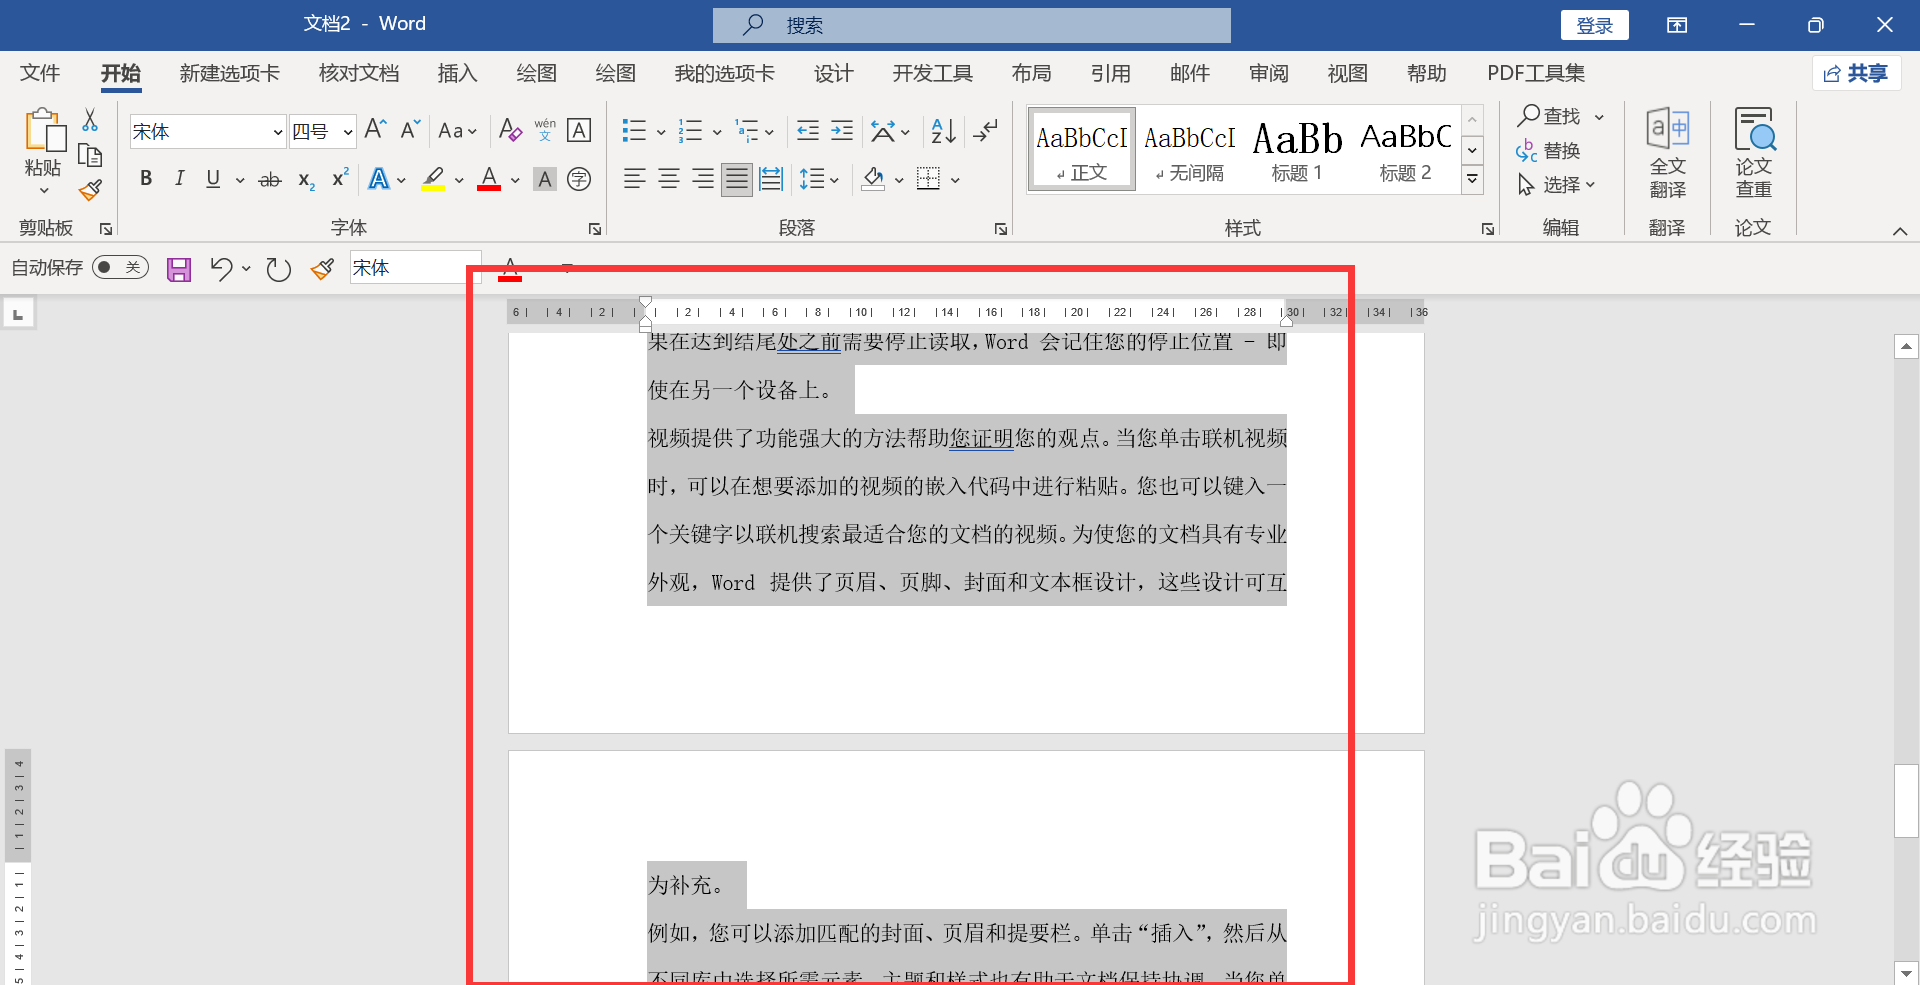Show or hide paragraph marks

pyautogui.click(x=986, y=131)
